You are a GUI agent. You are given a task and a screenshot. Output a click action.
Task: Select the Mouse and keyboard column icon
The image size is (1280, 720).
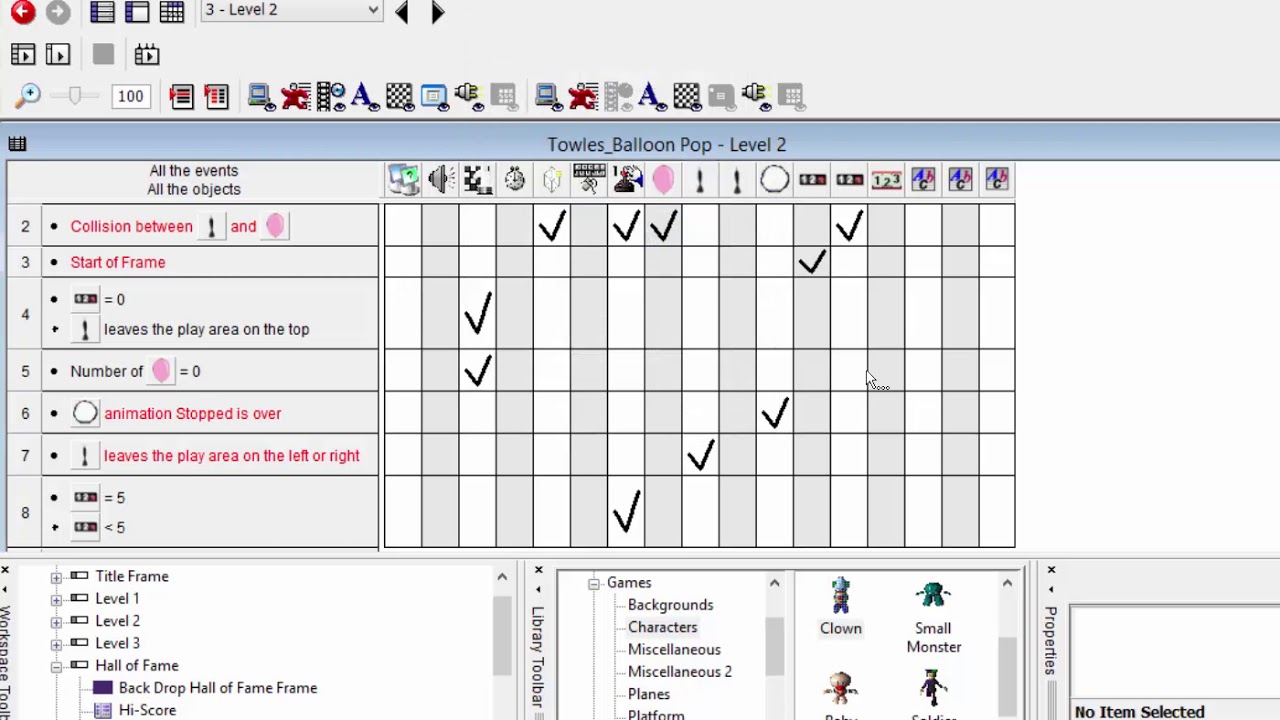click(589, 179)
